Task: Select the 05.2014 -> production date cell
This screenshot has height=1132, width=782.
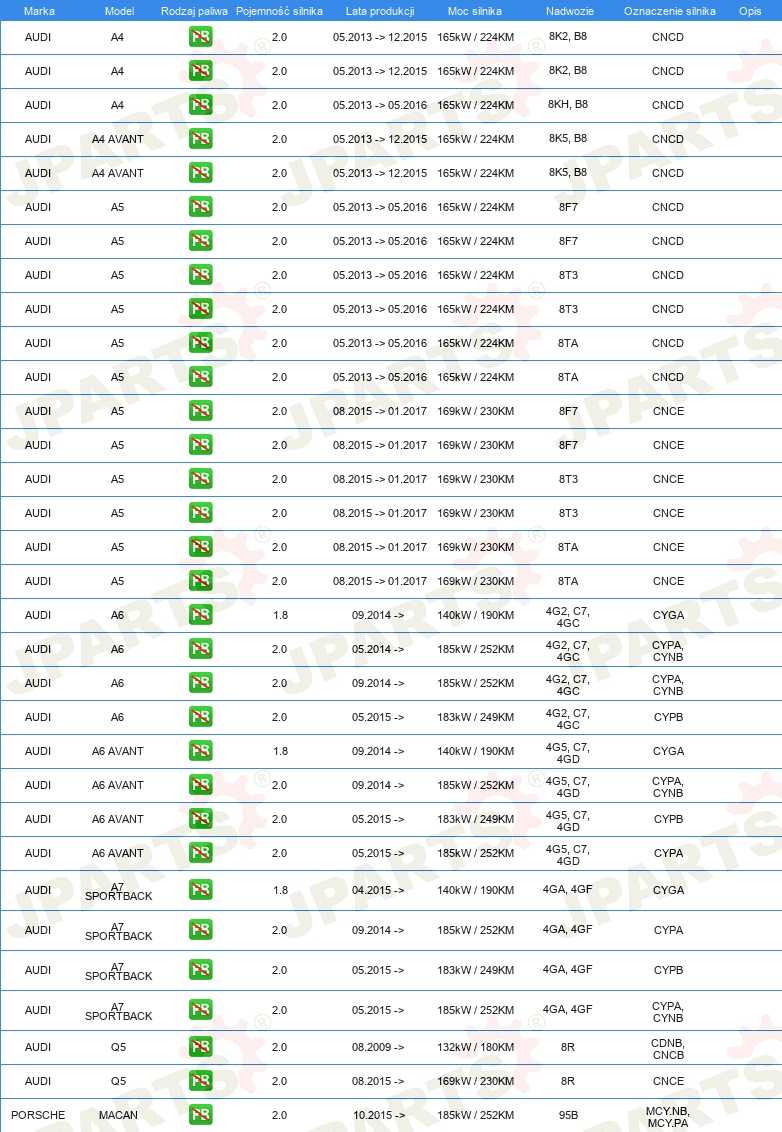Action: [378, 649]
